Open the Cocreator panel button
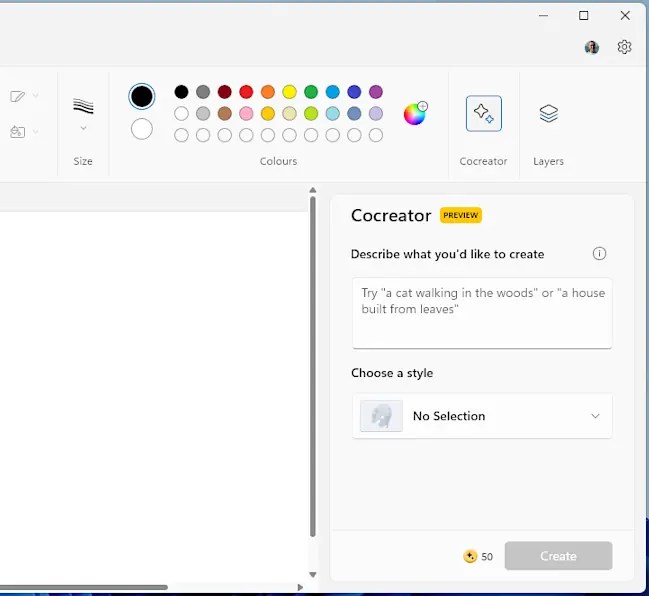The image size is (649, 596). (483, 113)
